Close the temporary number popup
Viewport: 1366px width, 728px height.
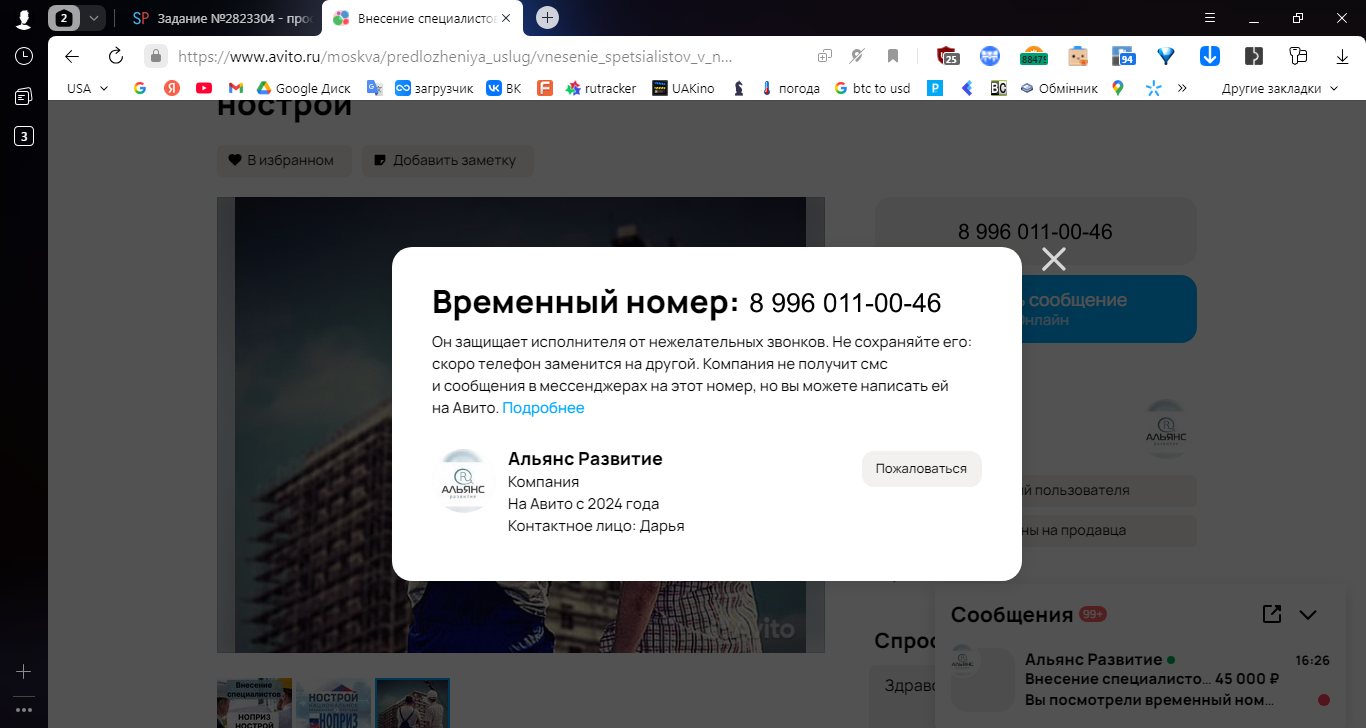[1053, 260]
